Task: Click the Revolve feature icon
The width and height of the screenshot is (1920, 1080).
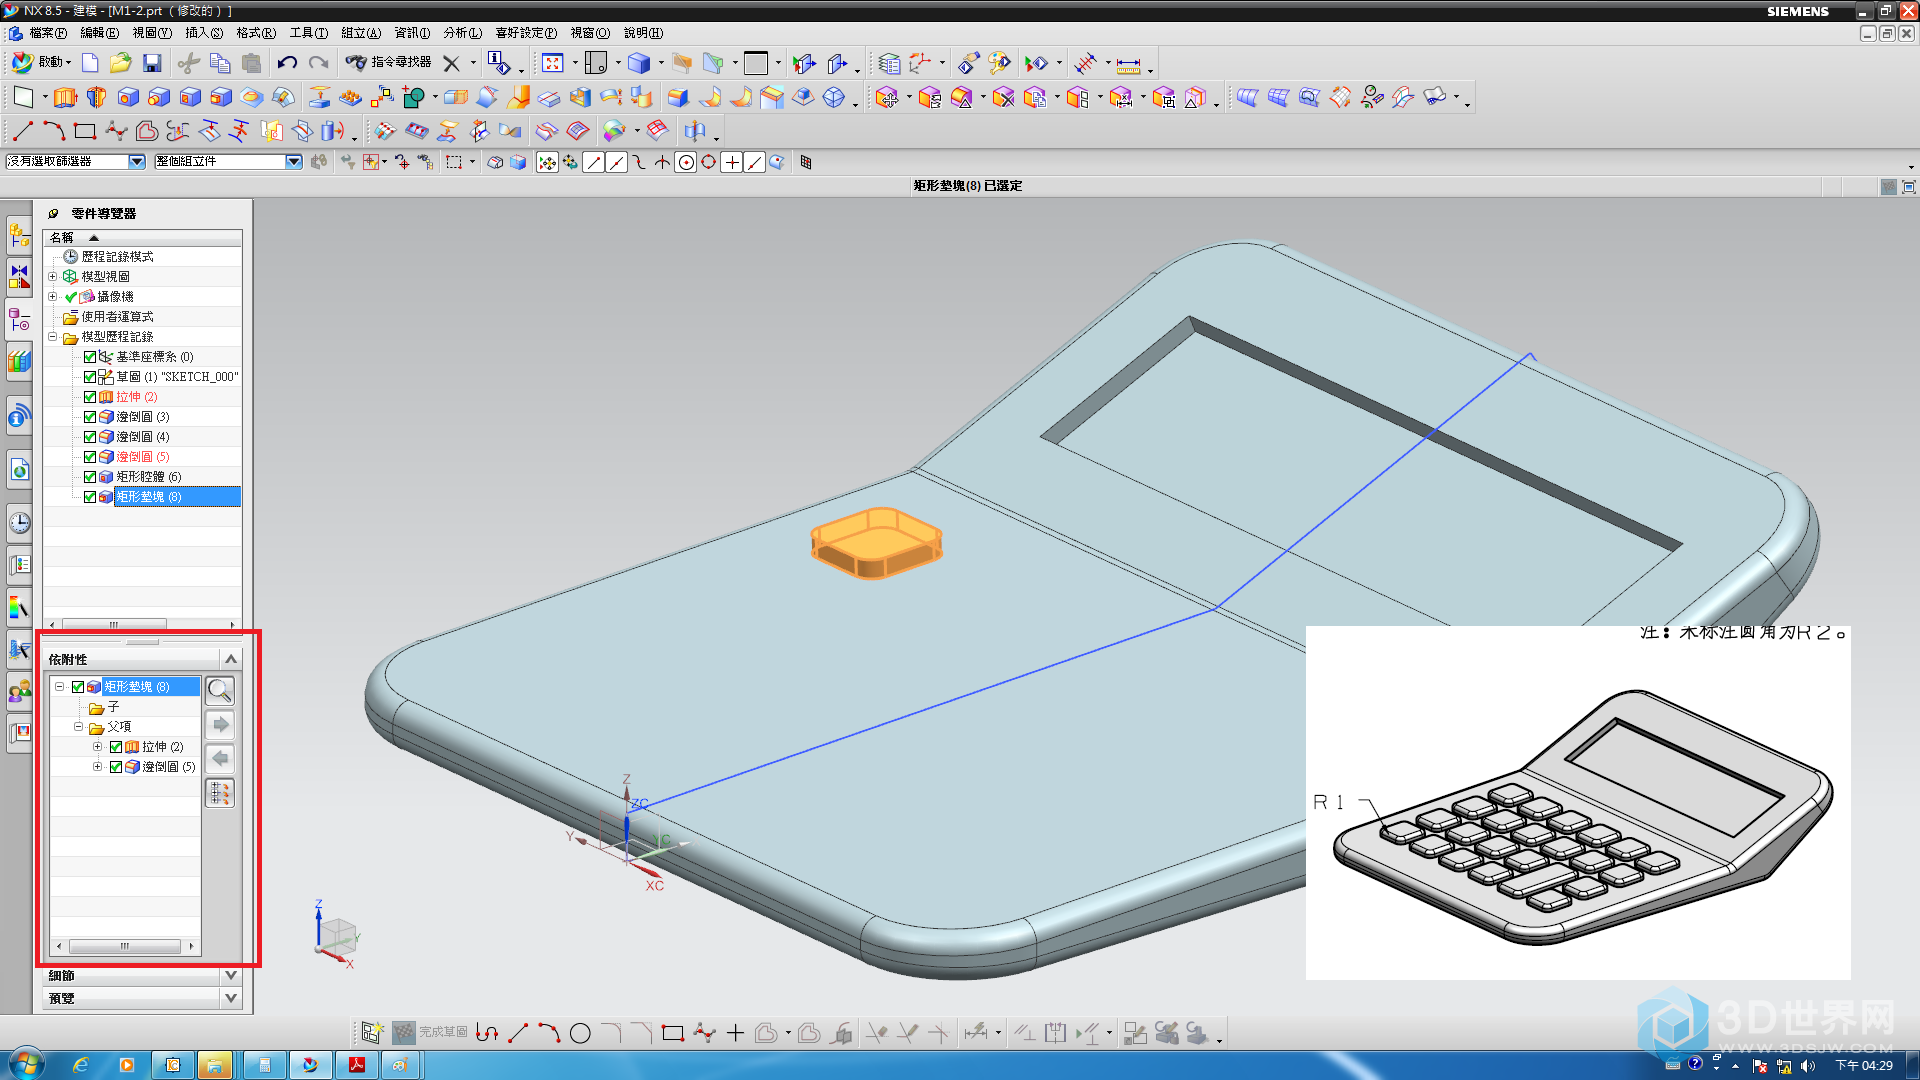Action: (96, 97)
